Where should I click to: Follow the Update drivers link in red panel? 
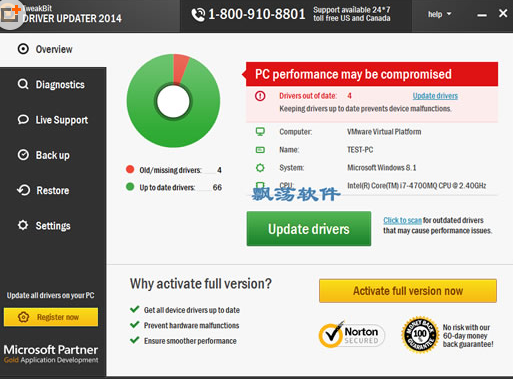point(435,96)
